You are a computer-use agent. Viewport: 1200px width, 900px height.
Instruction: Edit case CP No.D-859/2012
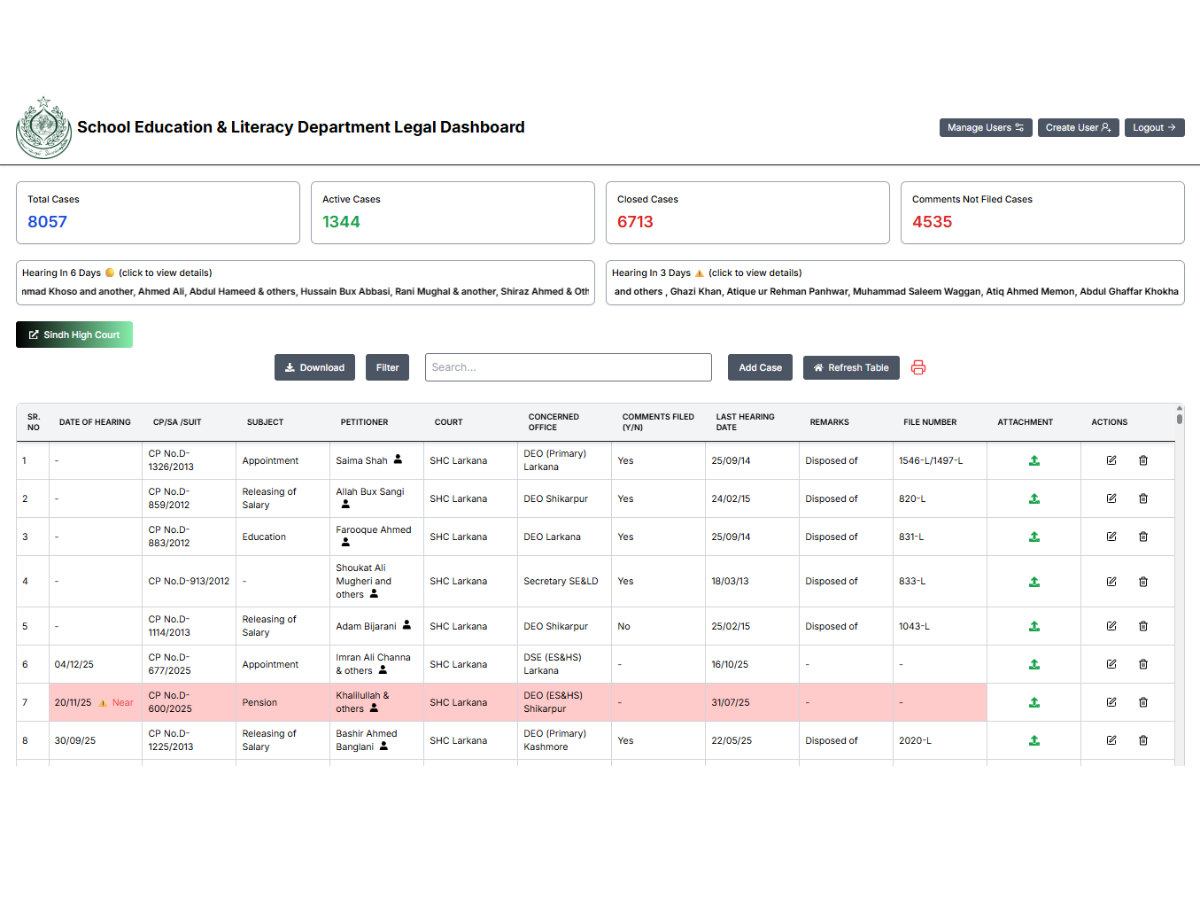(1111, 498)
